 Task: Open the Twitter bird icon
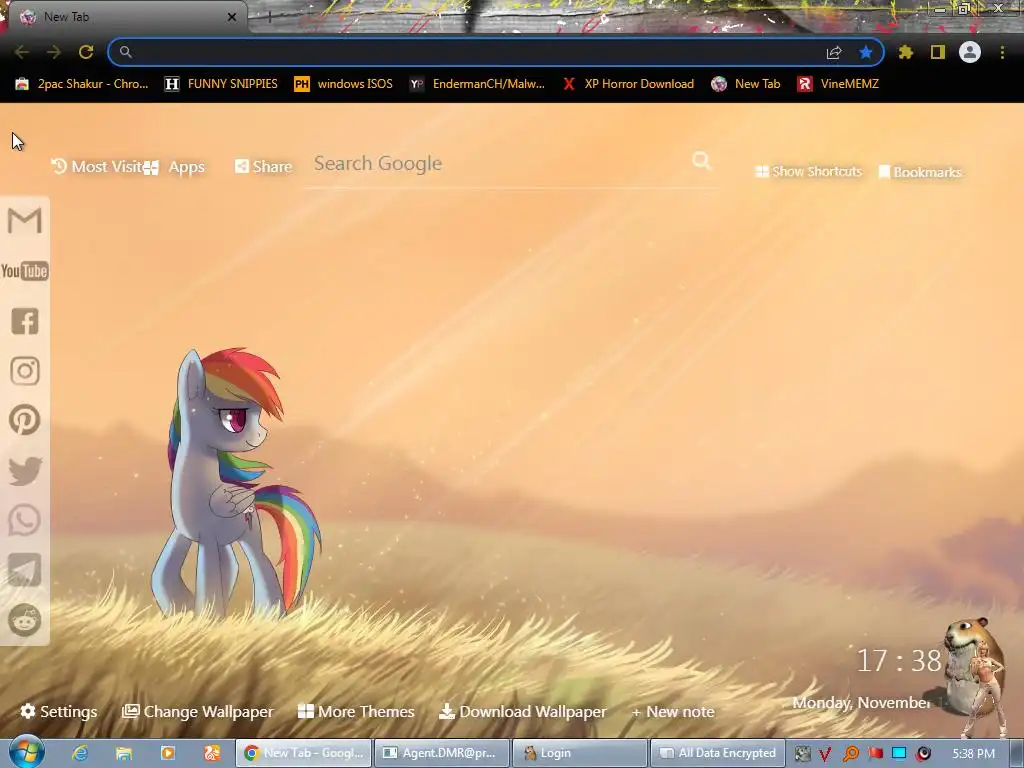(x=25, y=471)
